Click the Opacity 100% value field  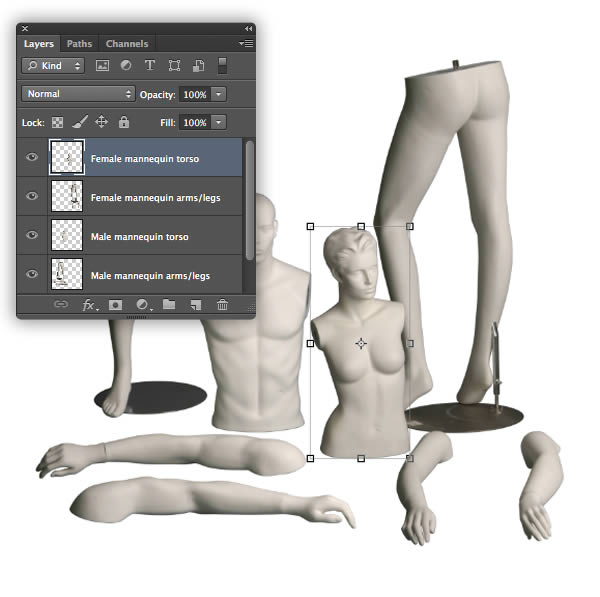195,94
